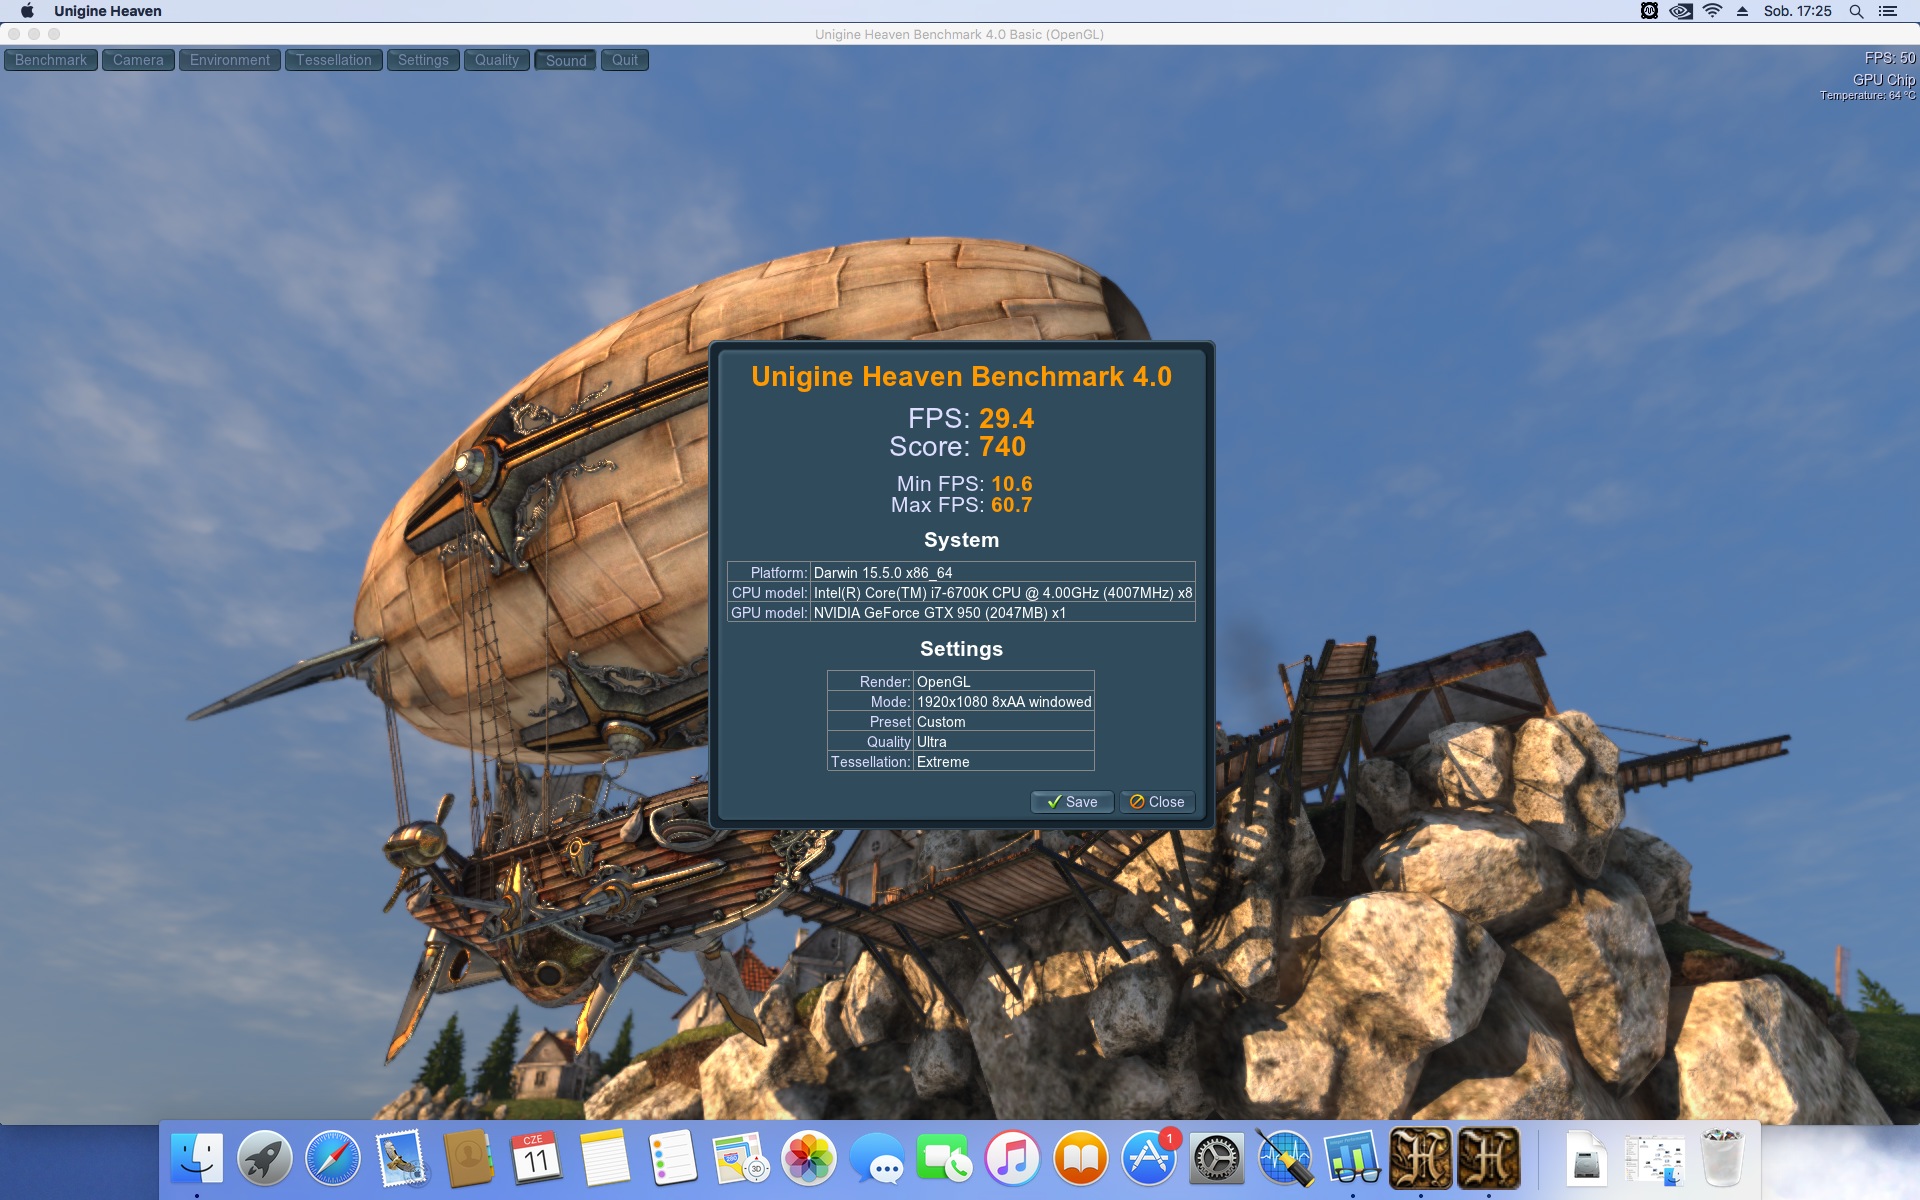Screen dimensions: 1920x1200
Task: Open the Camera menu
Action: (138, 60)
